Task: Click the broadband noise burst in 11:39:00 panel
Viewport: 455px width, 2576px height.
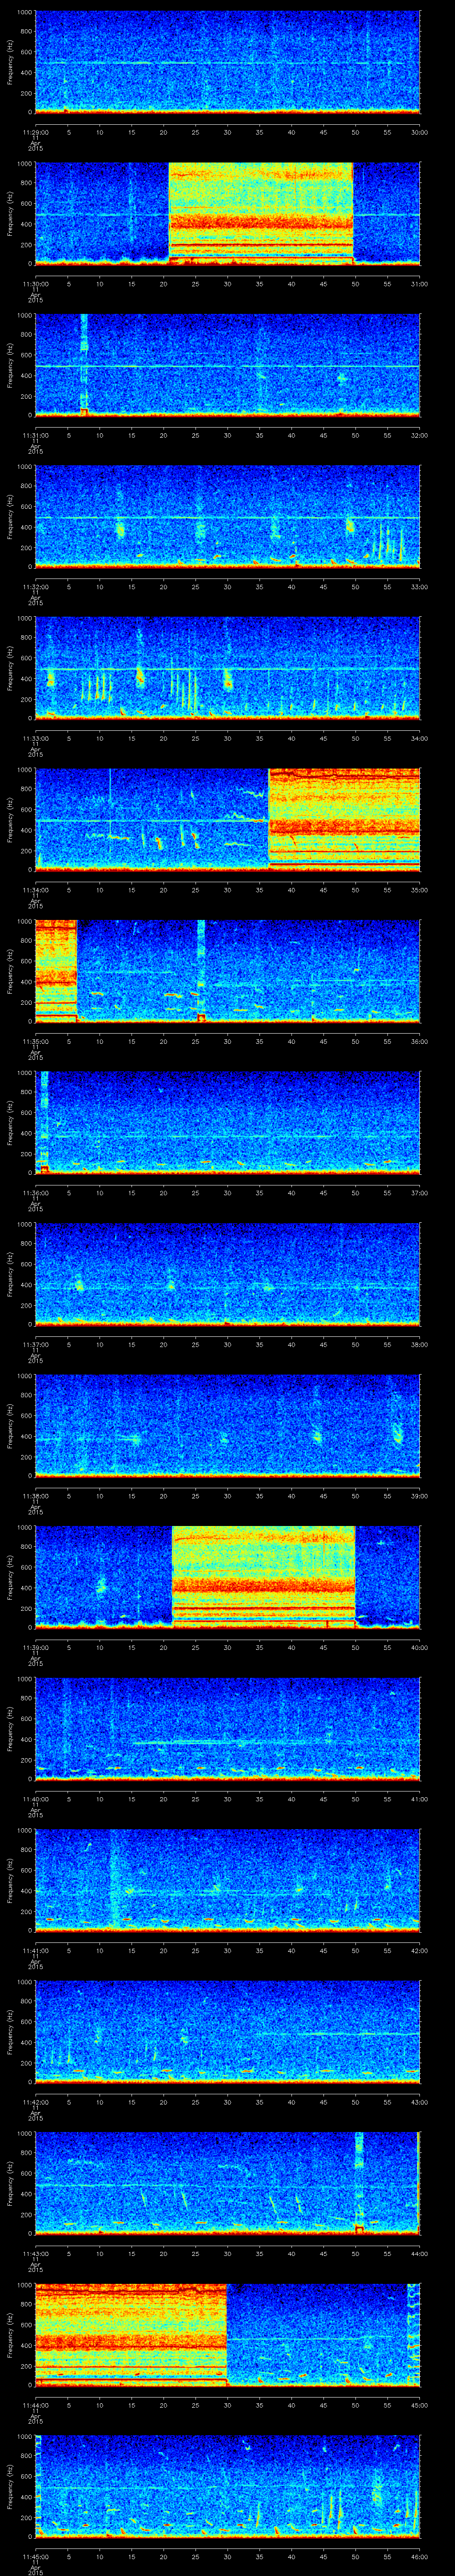Action: [263, 1576]
